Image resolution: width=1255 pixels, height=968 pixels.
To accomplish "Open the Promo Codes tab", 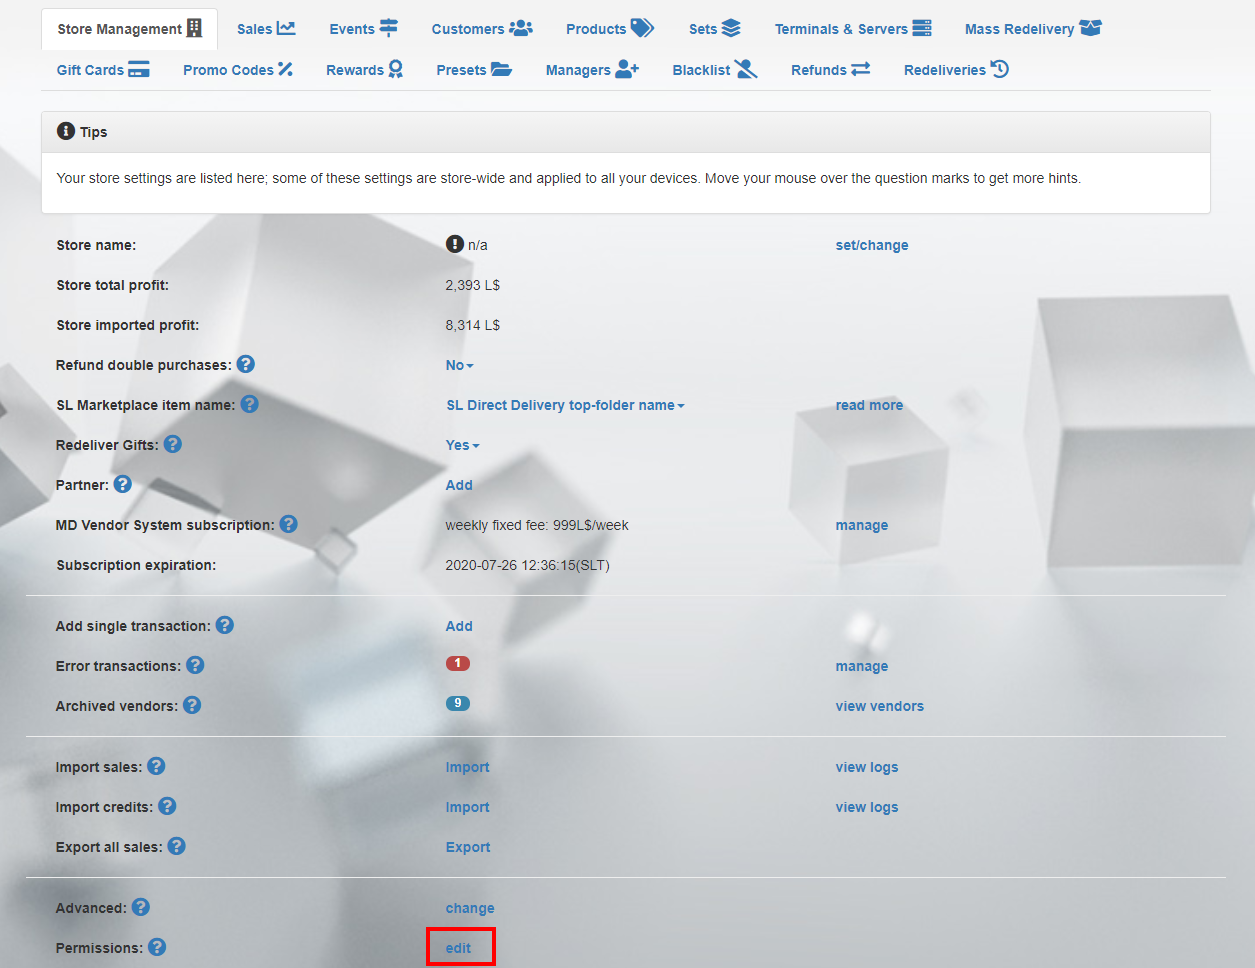I will point(238,70).
